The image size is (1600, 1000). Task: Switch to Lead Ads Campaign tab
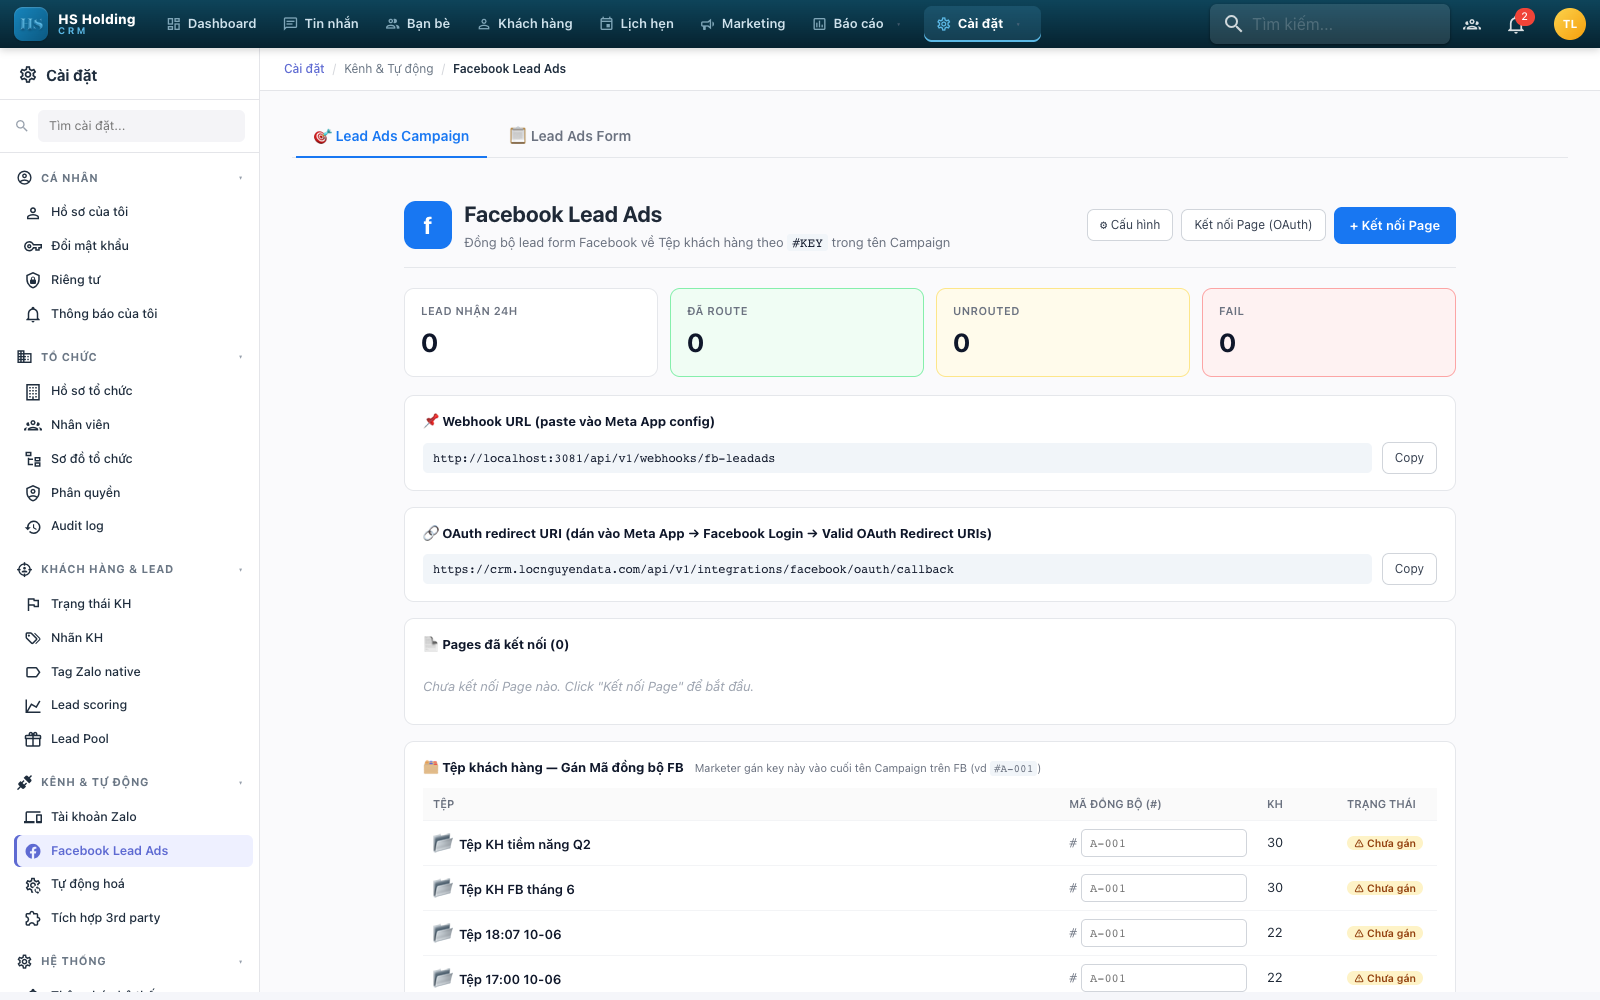point(391,136)
